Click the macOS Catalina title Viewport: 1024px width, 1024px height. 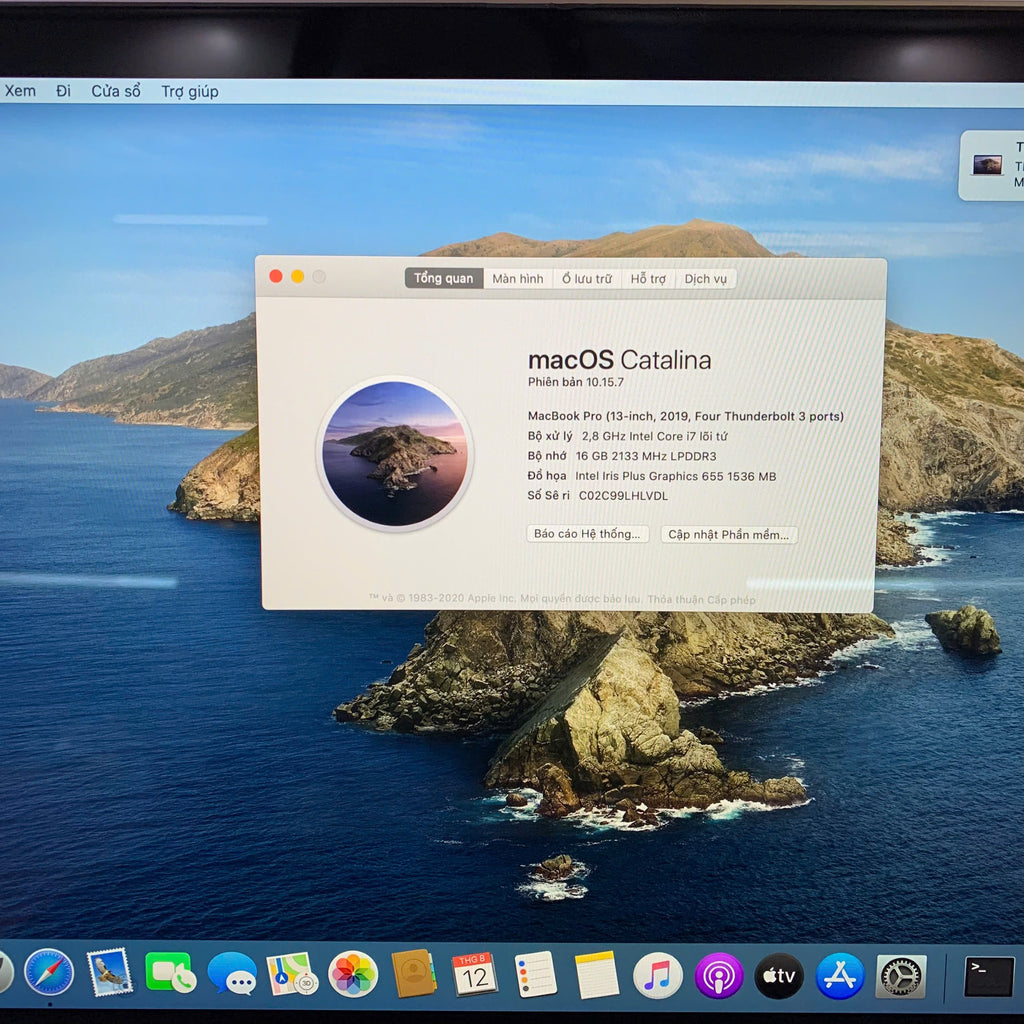pyautogui.click(x=619, y=360)
